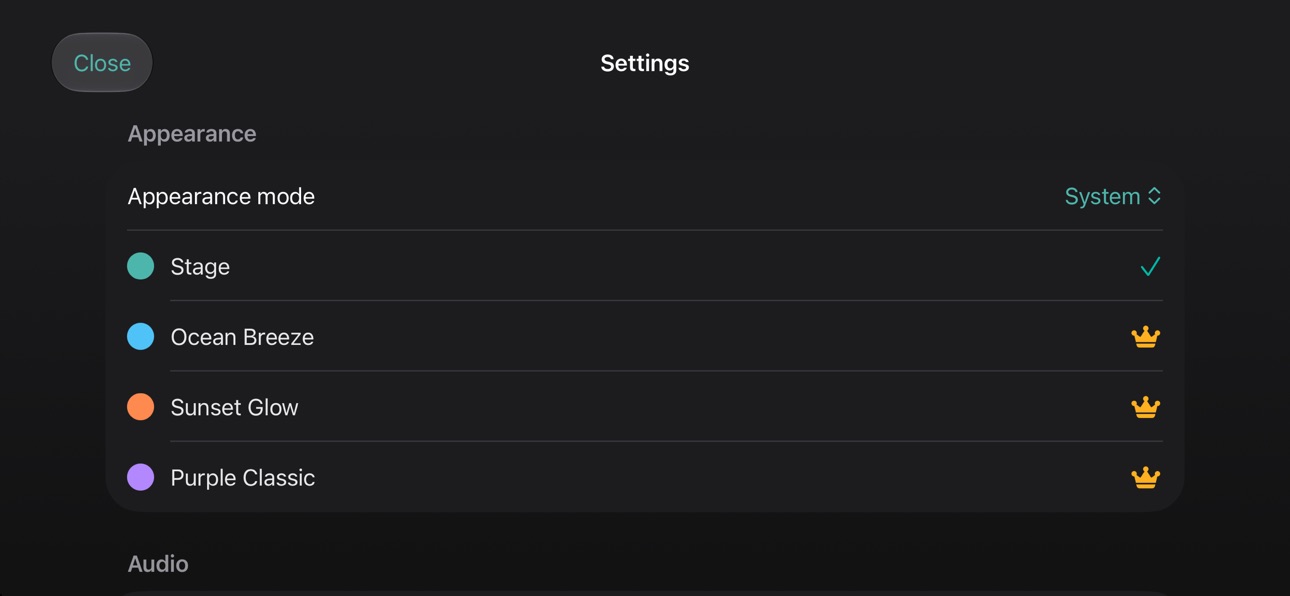This screenshot has width=1290, height=596.
Task: Click the teal checkmark on Stage row
Action: point(1150,266)
